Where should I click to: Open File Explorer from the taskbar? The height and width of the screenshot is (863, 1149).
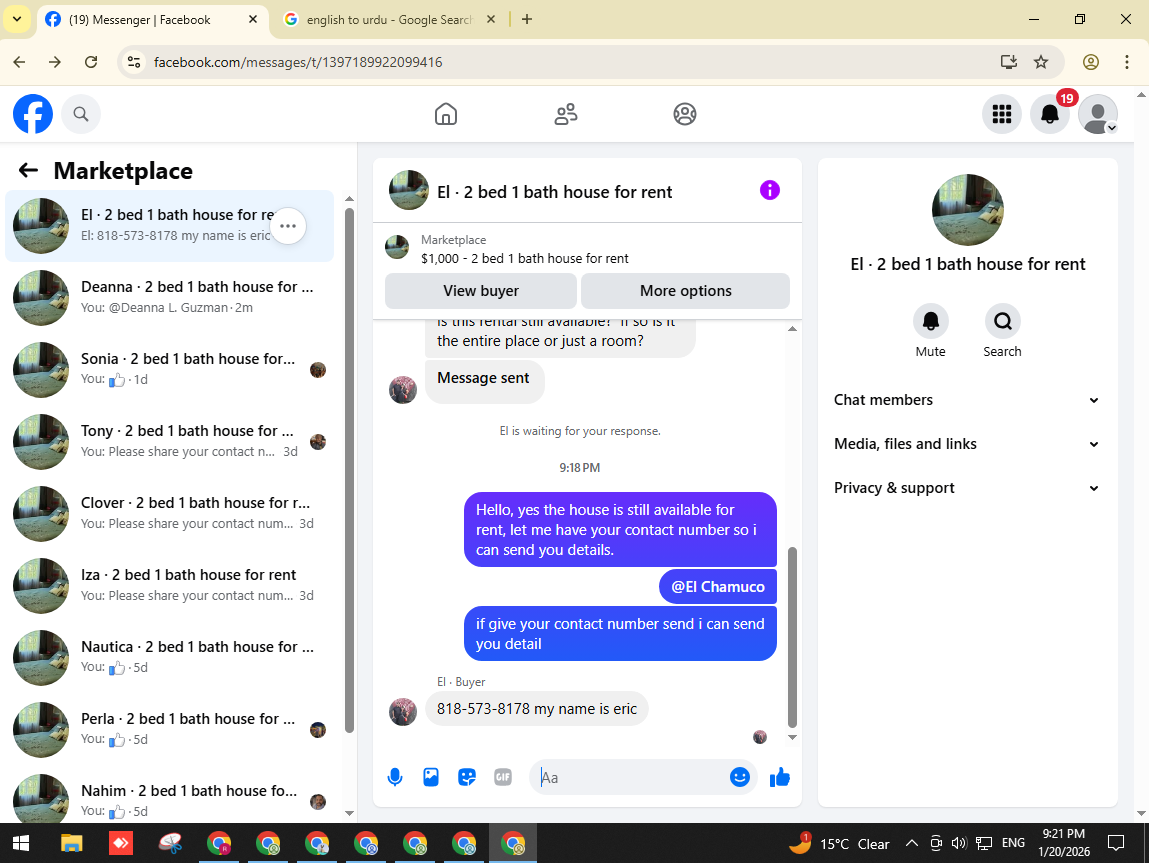point(71,843)
